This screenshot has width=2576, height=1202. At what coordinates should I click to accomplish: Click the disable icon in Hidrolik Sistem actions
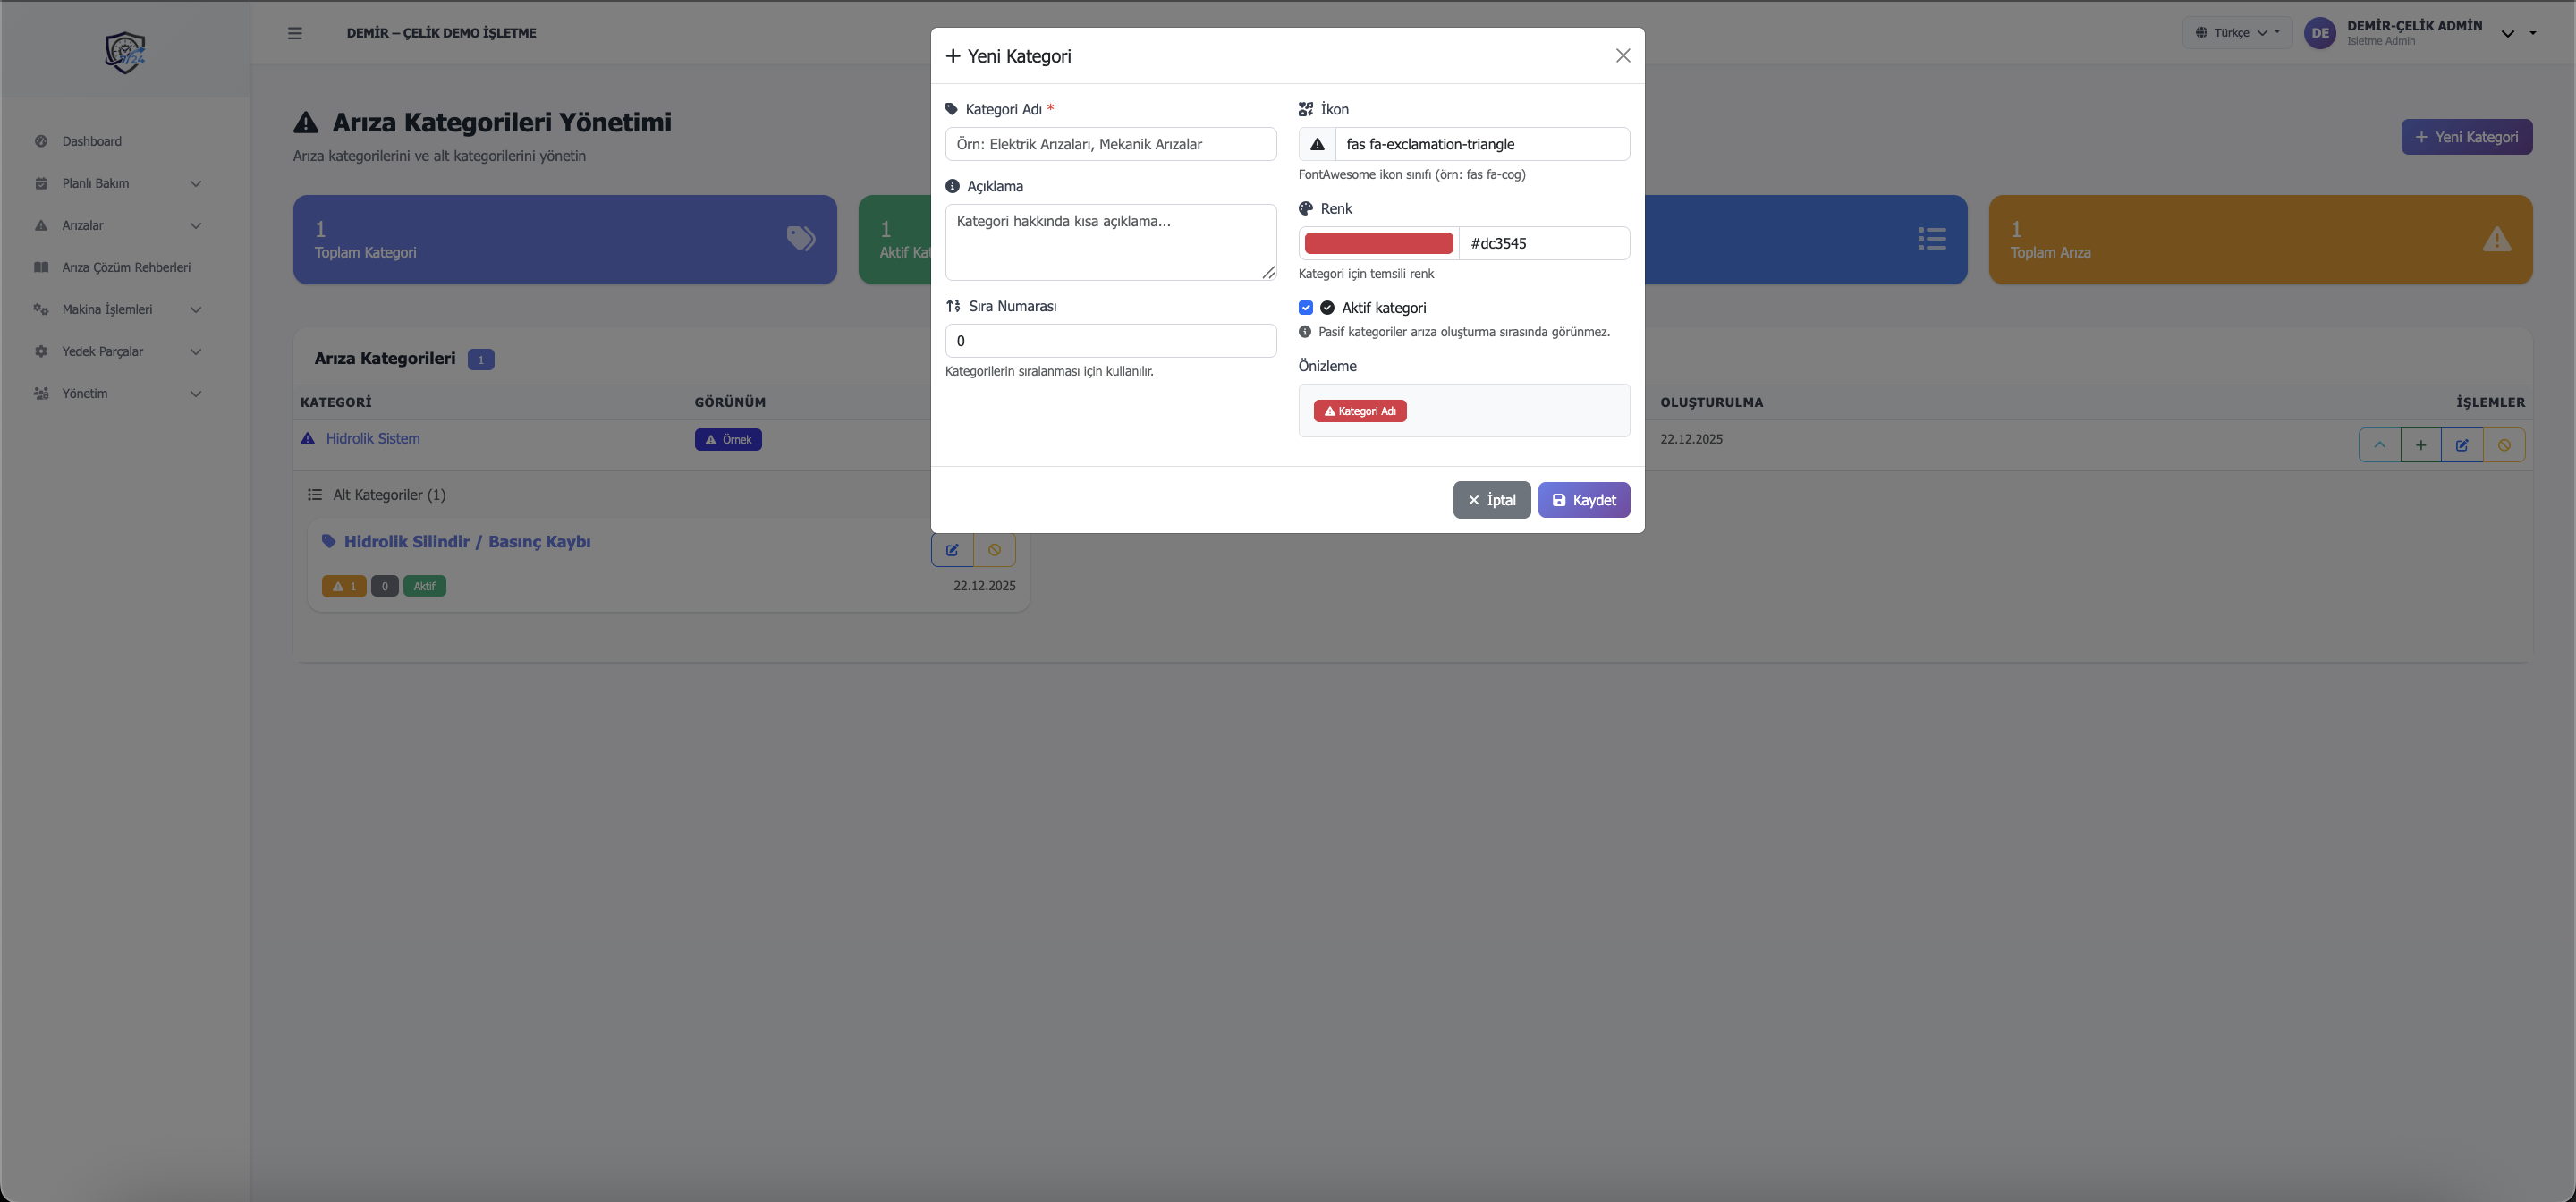(2504, 445)
